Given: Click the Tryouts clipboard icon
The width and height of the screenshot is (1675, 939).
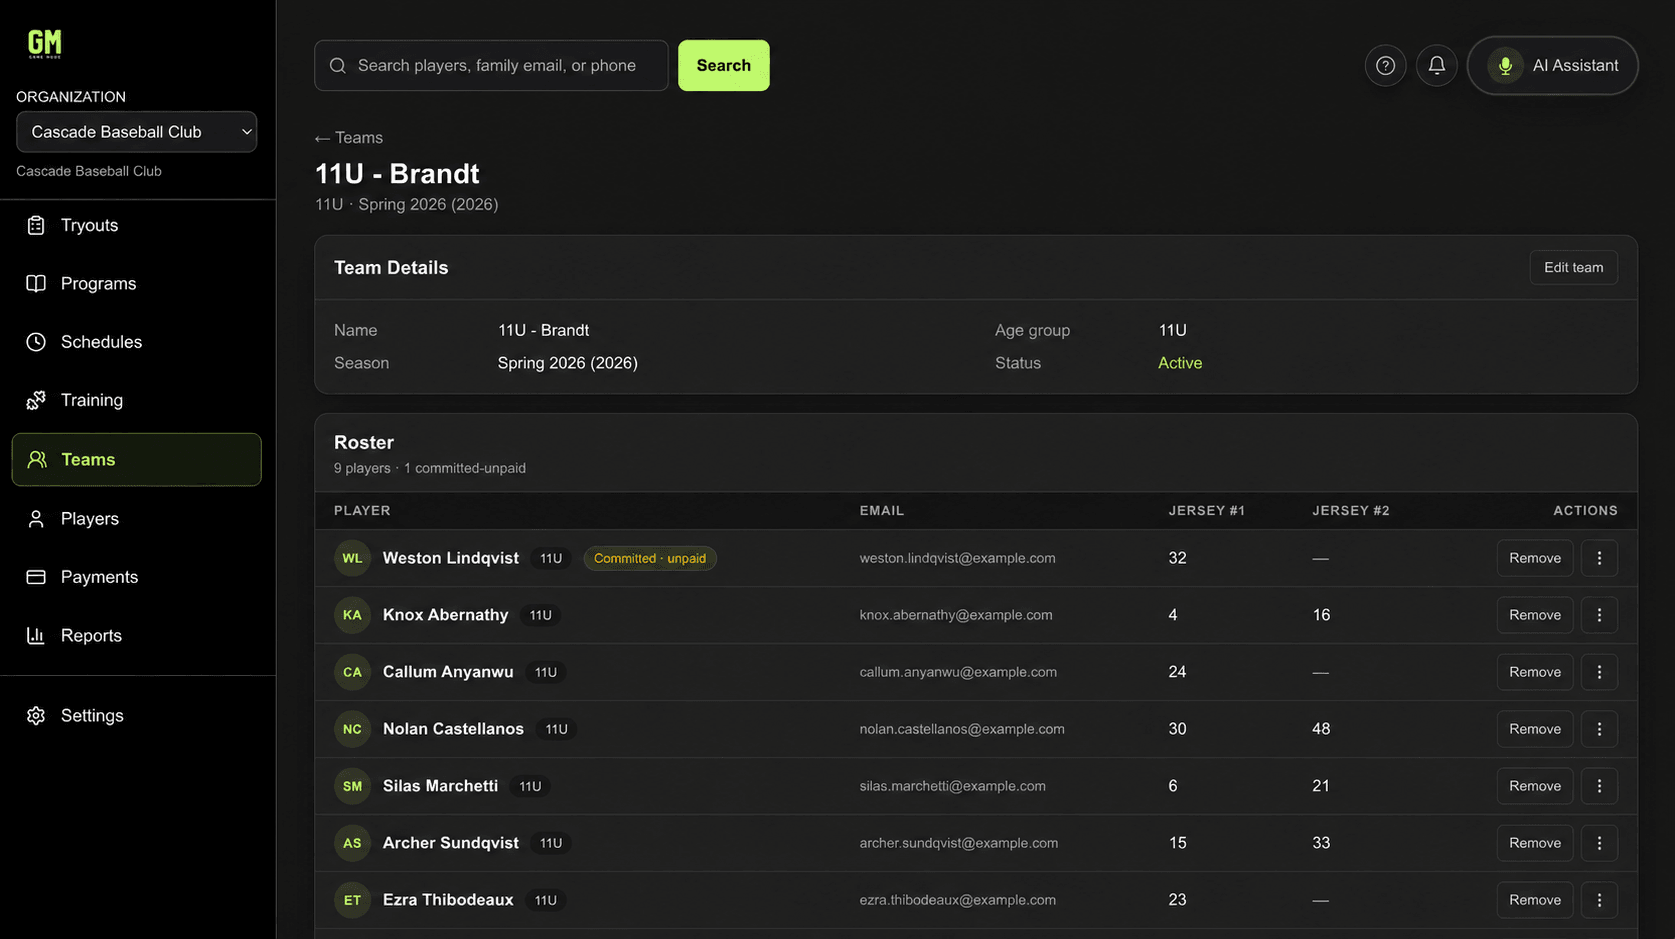Looking at the screenshot, I should pyautogui.click(x=36, y=225).
